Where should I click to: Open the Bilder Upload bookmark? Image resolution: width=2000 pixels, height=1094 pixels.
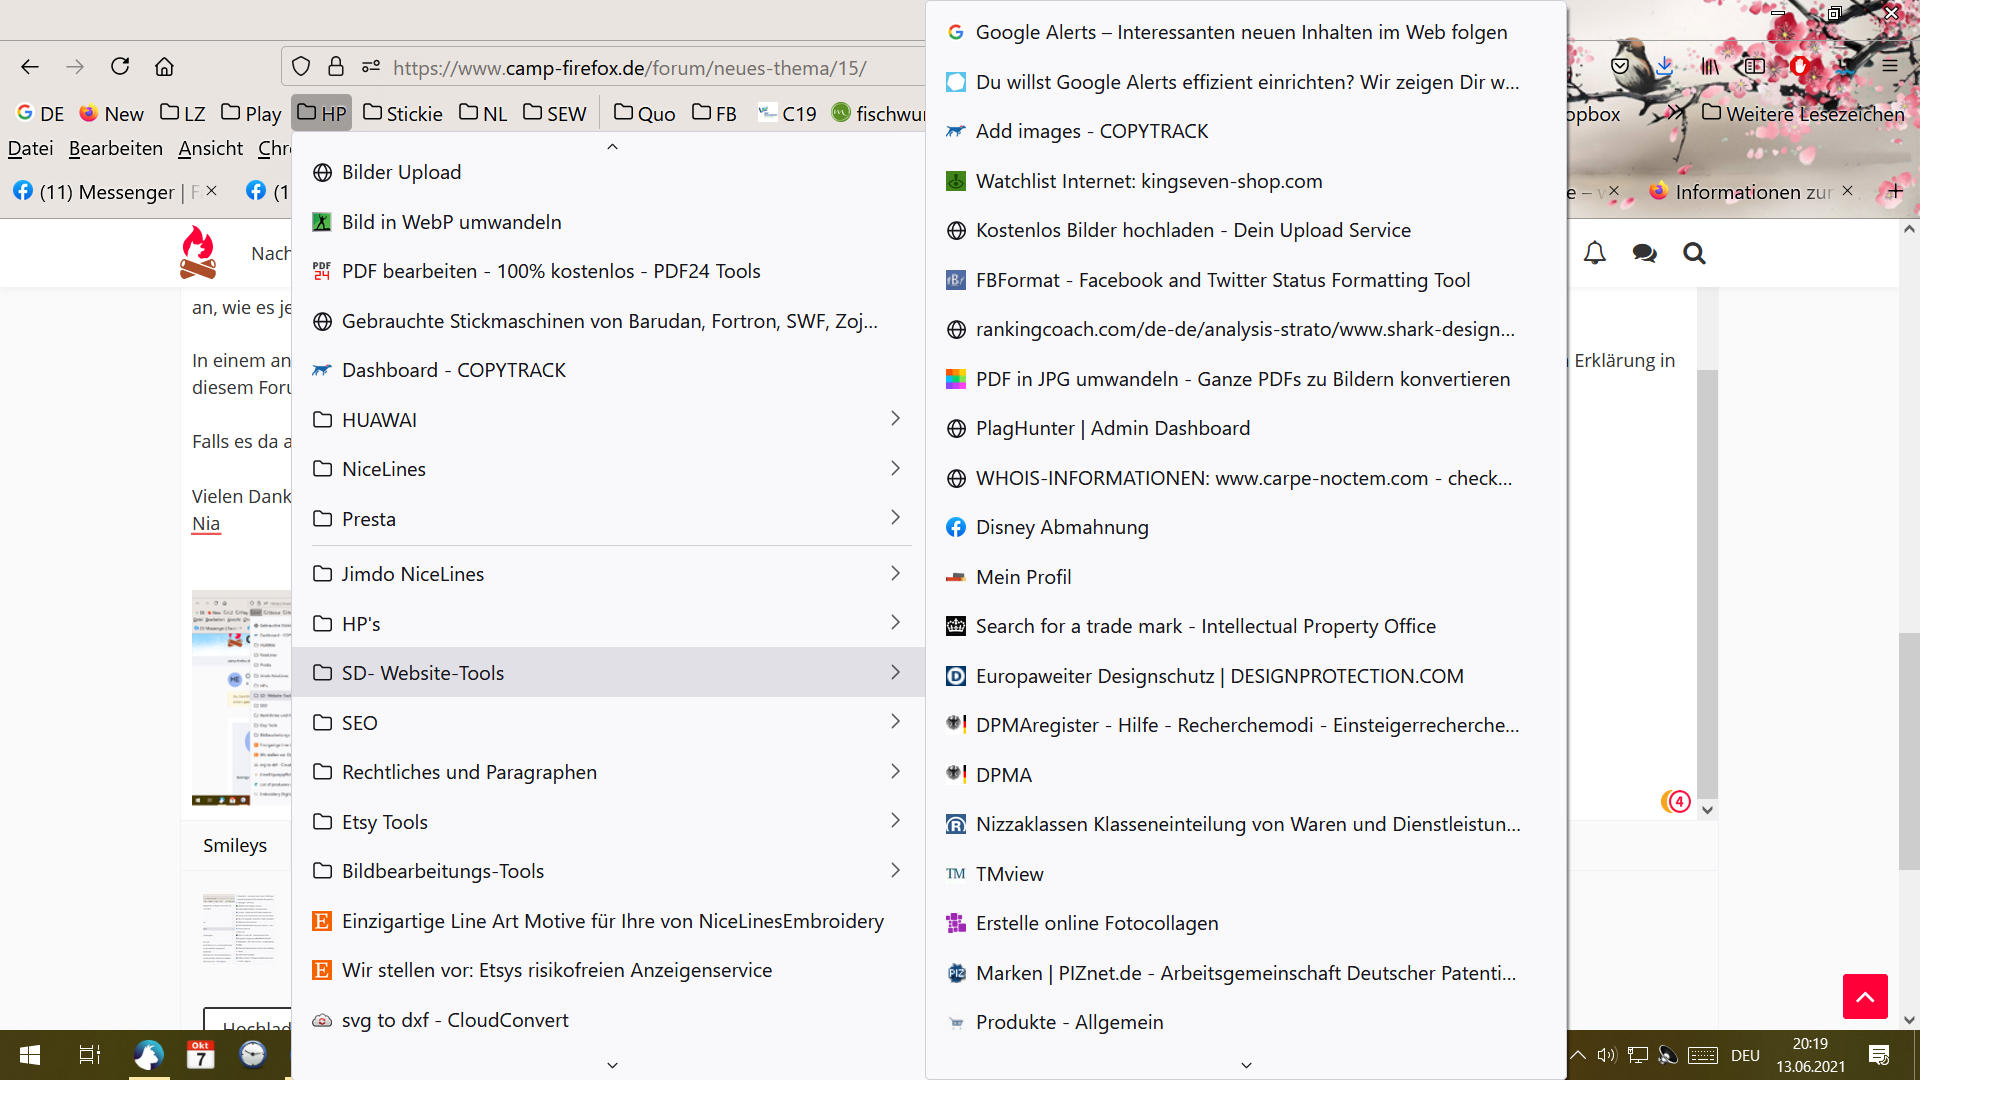pyautogui.click(x=401, y=172)
